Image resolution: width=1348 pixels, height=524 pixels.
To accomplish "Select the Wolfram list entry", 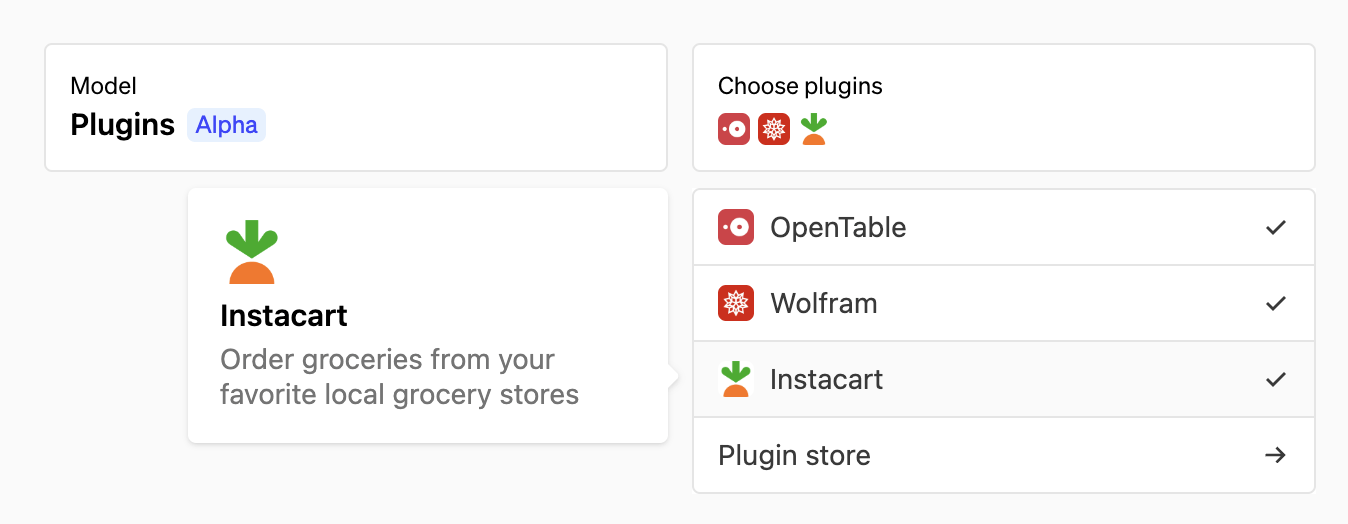I will (x=824, y=303).
